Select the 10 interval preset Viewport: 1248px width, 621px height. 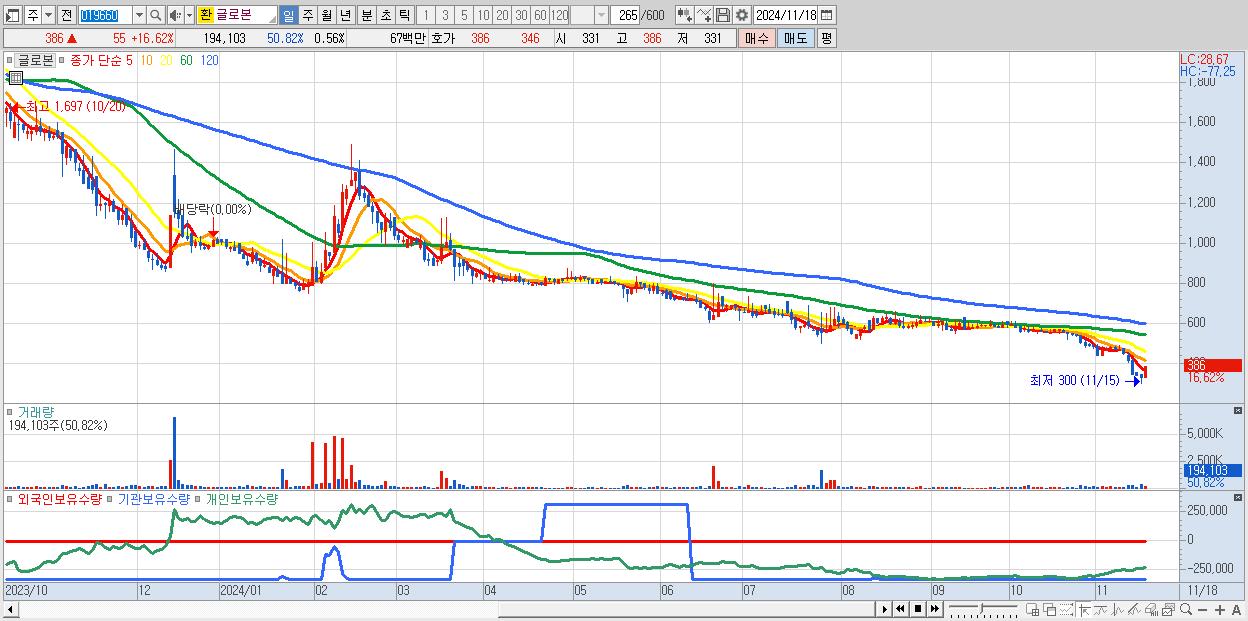[483, 15]
